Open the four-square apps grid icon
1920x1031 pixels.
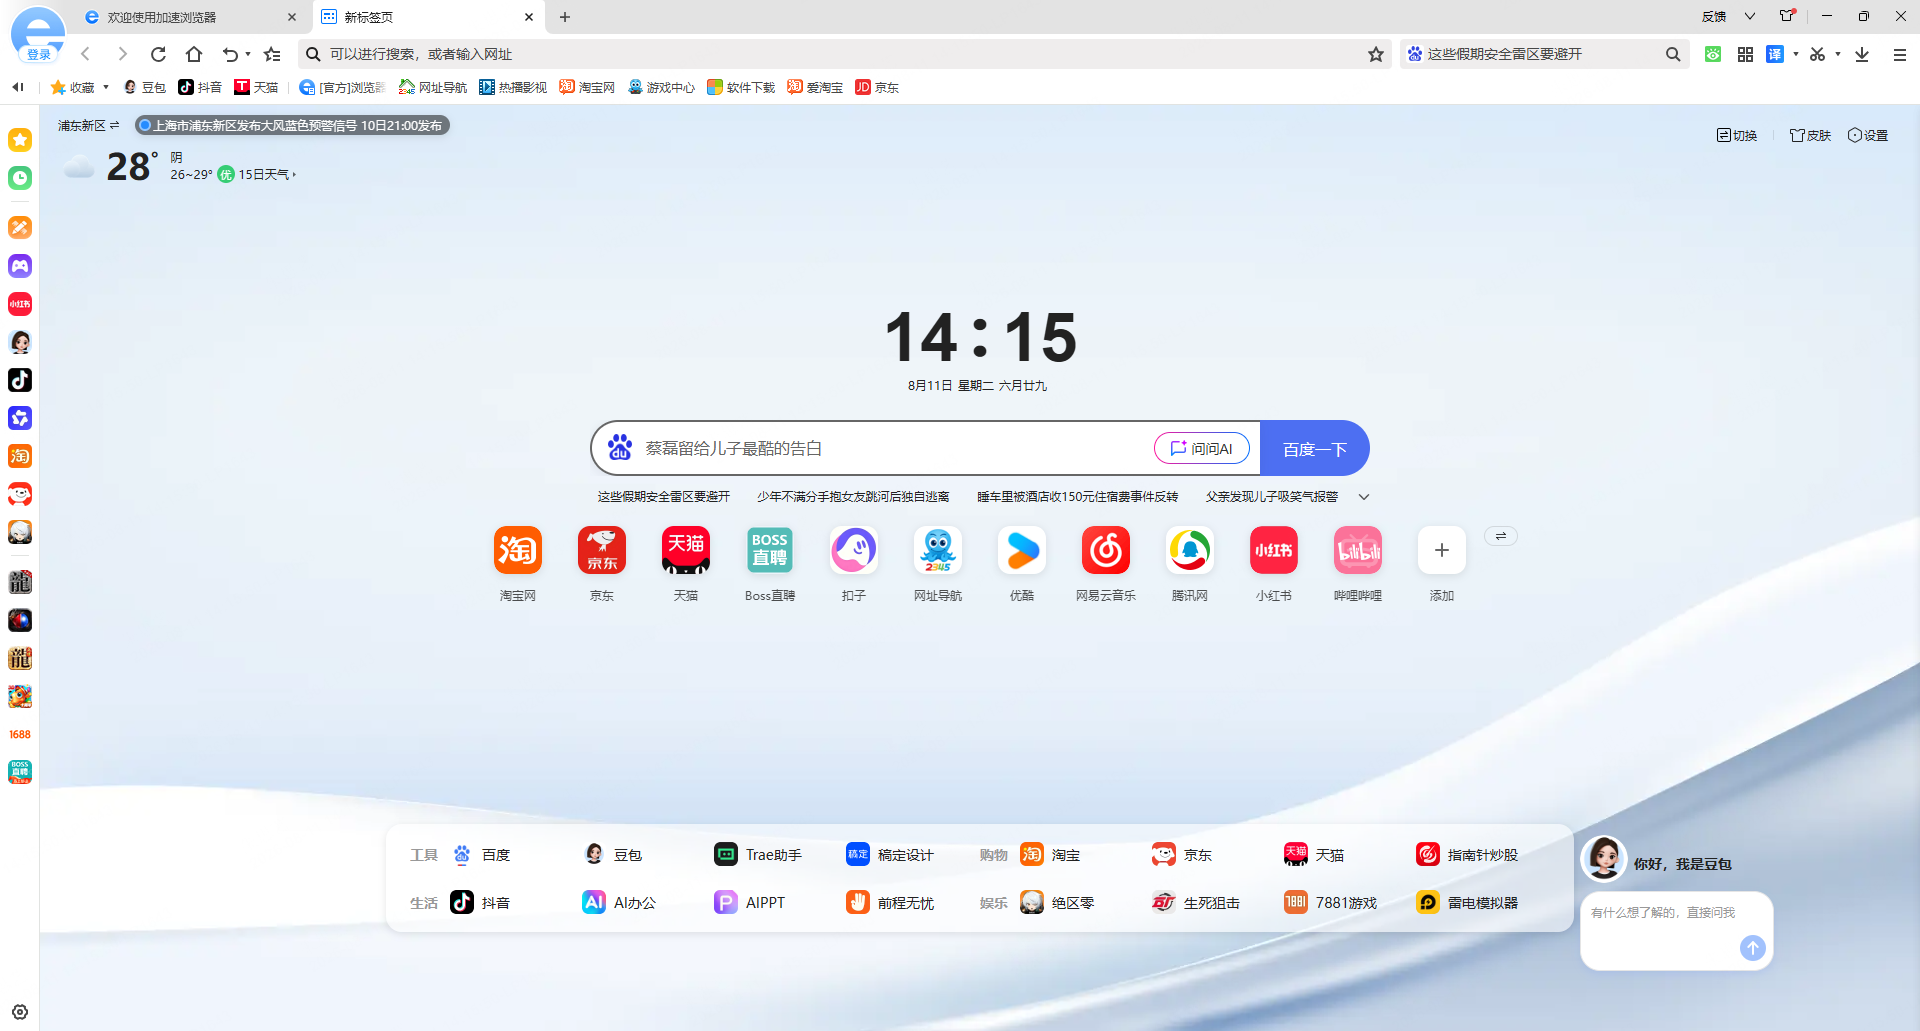[x=1745, y=54]
